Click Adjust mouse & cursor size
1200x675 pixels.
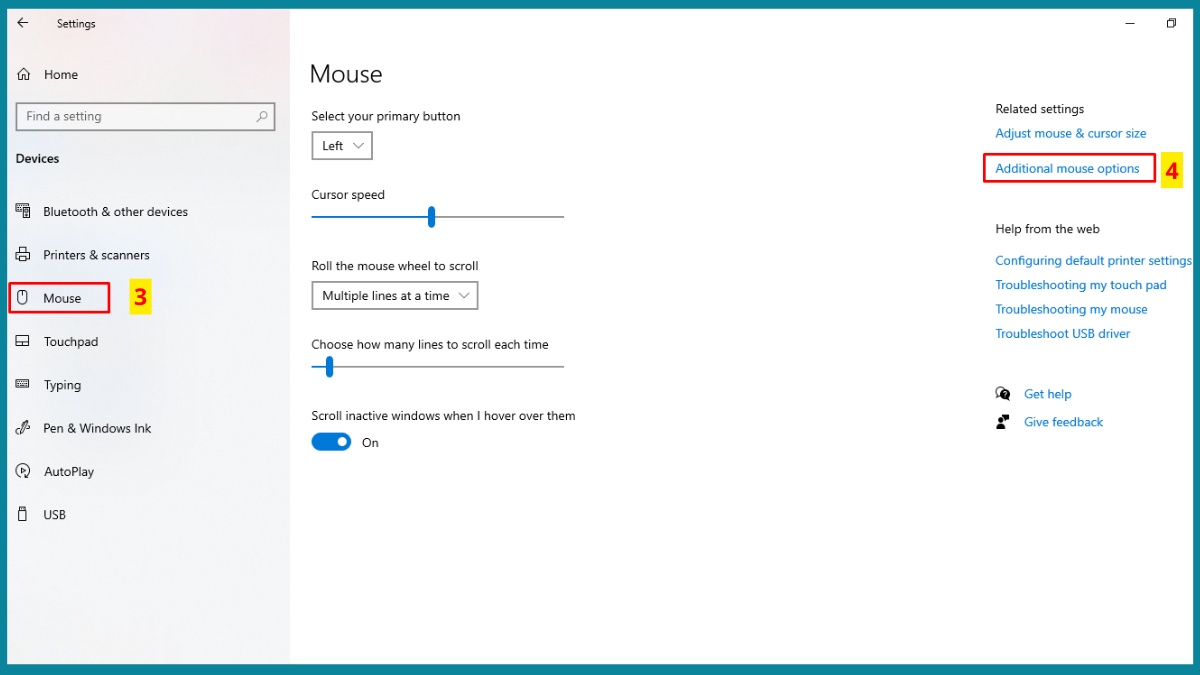coord(1070,133)
